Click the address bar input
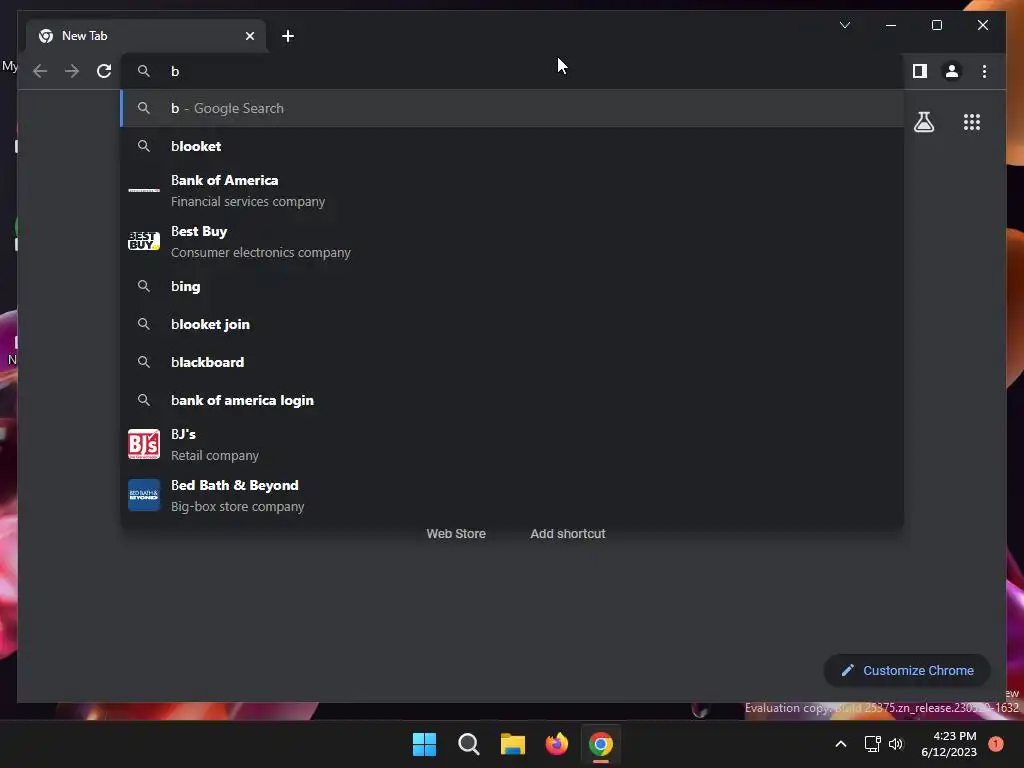1024x768 pixels. point(513,71)
